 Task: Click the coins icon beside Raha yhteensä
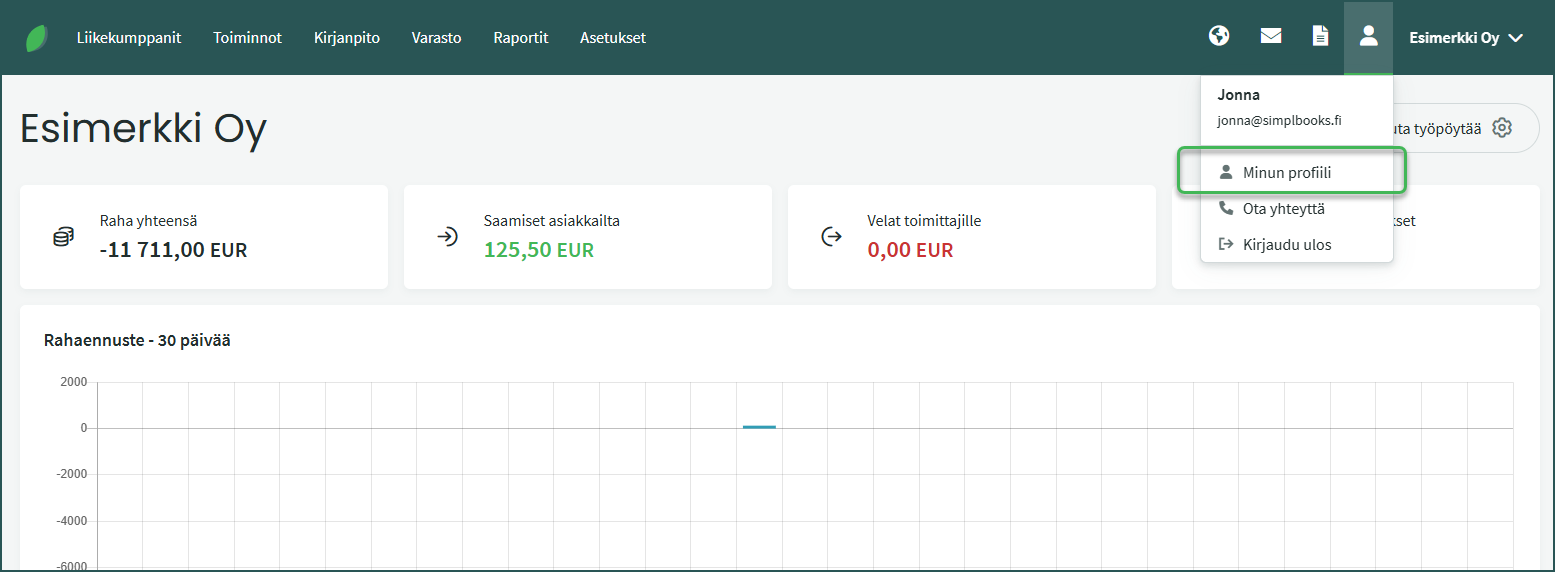coord(63,237)
